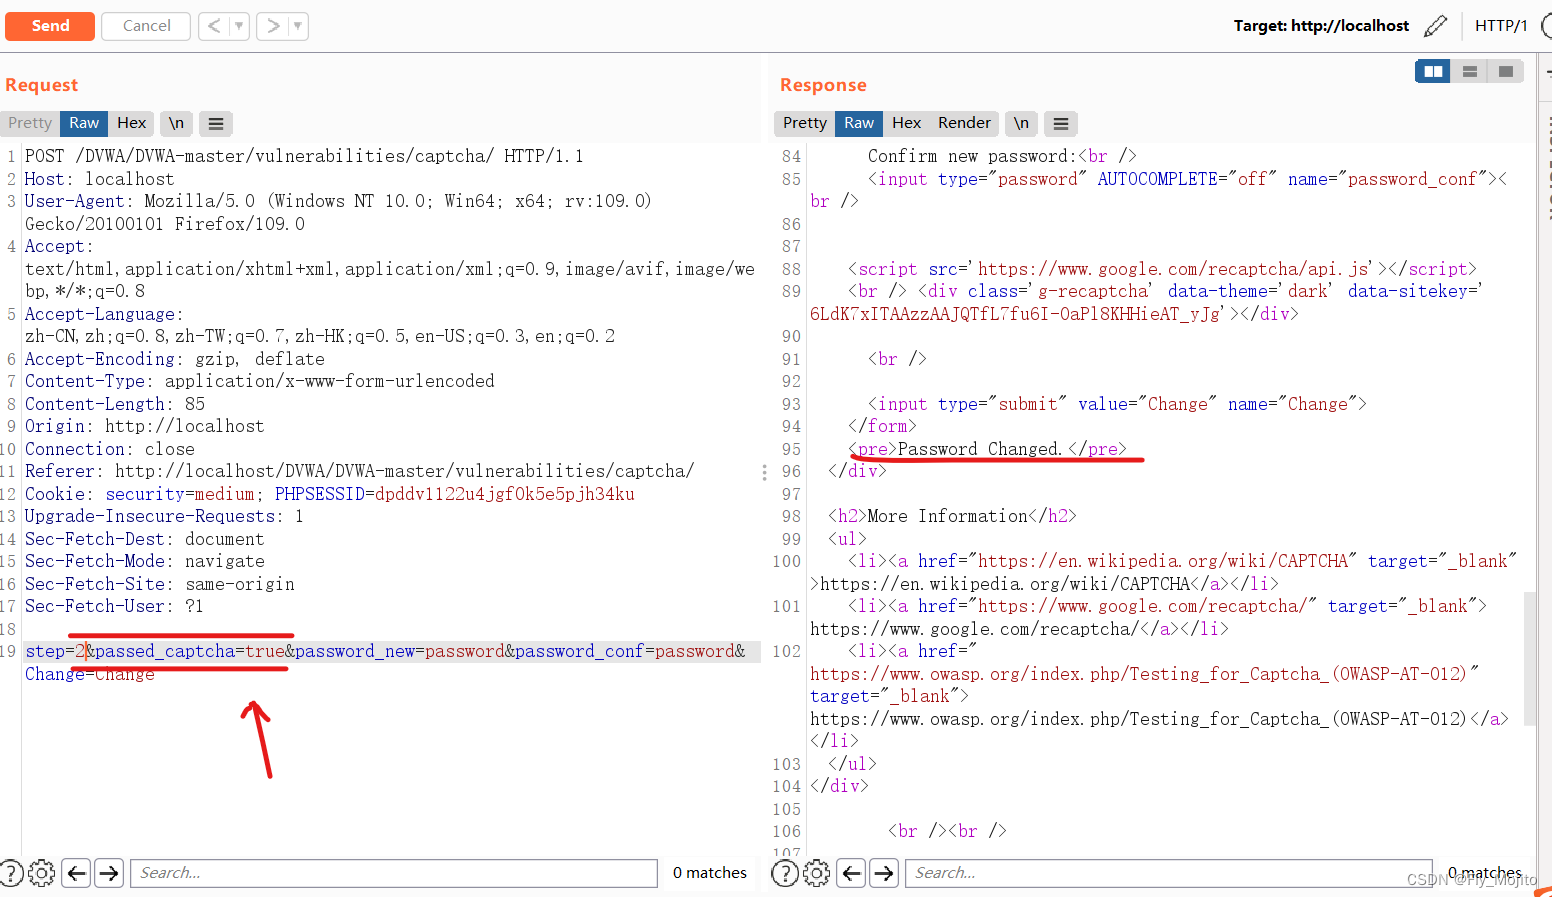Toggle non-printable characters in Request with \n

tap(176, 123)
